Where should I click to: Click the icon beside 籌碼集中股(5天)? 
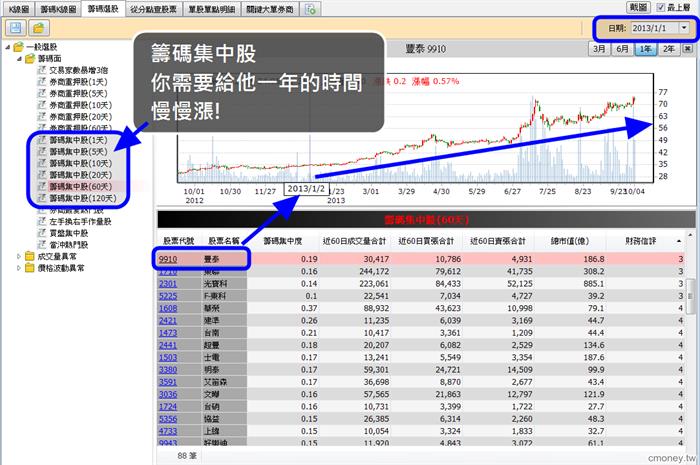(x=42, y=152)
